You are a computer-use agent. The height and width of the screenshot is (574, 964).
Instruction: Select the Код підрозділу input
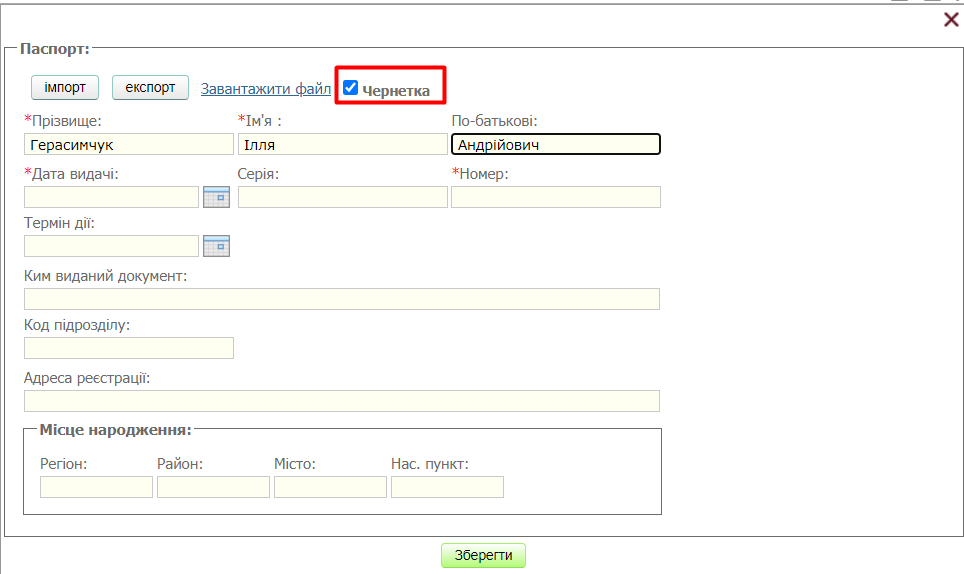click(x=128, y=348)
